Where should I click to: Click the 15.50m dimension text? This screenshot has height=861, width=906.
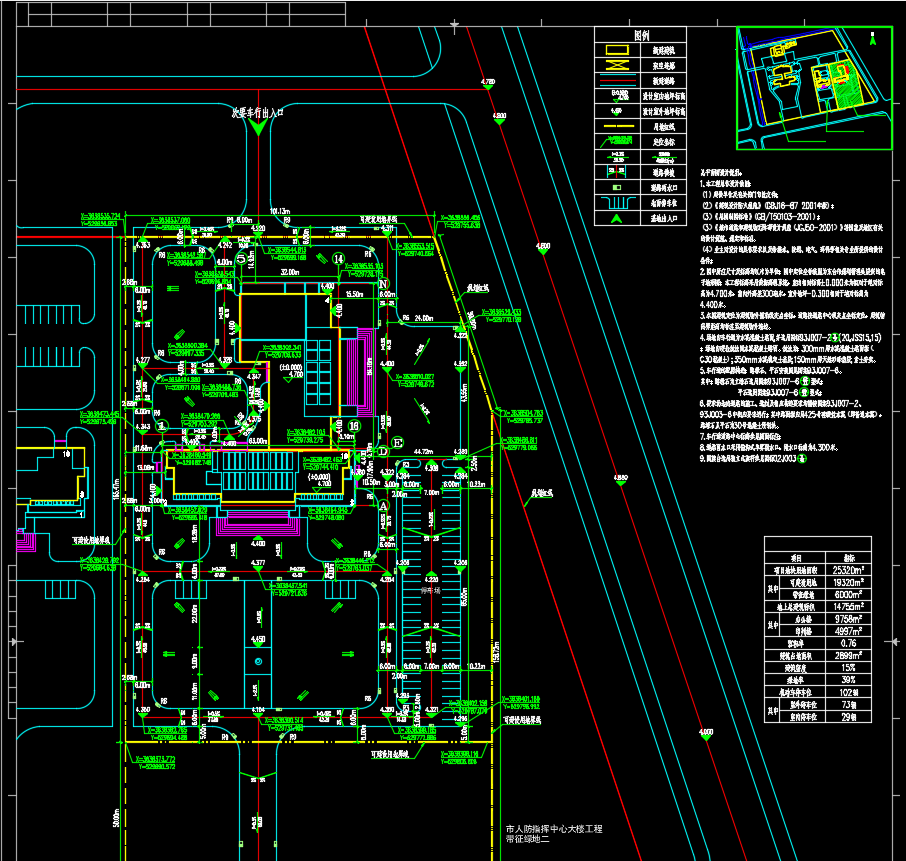point(354,294)
